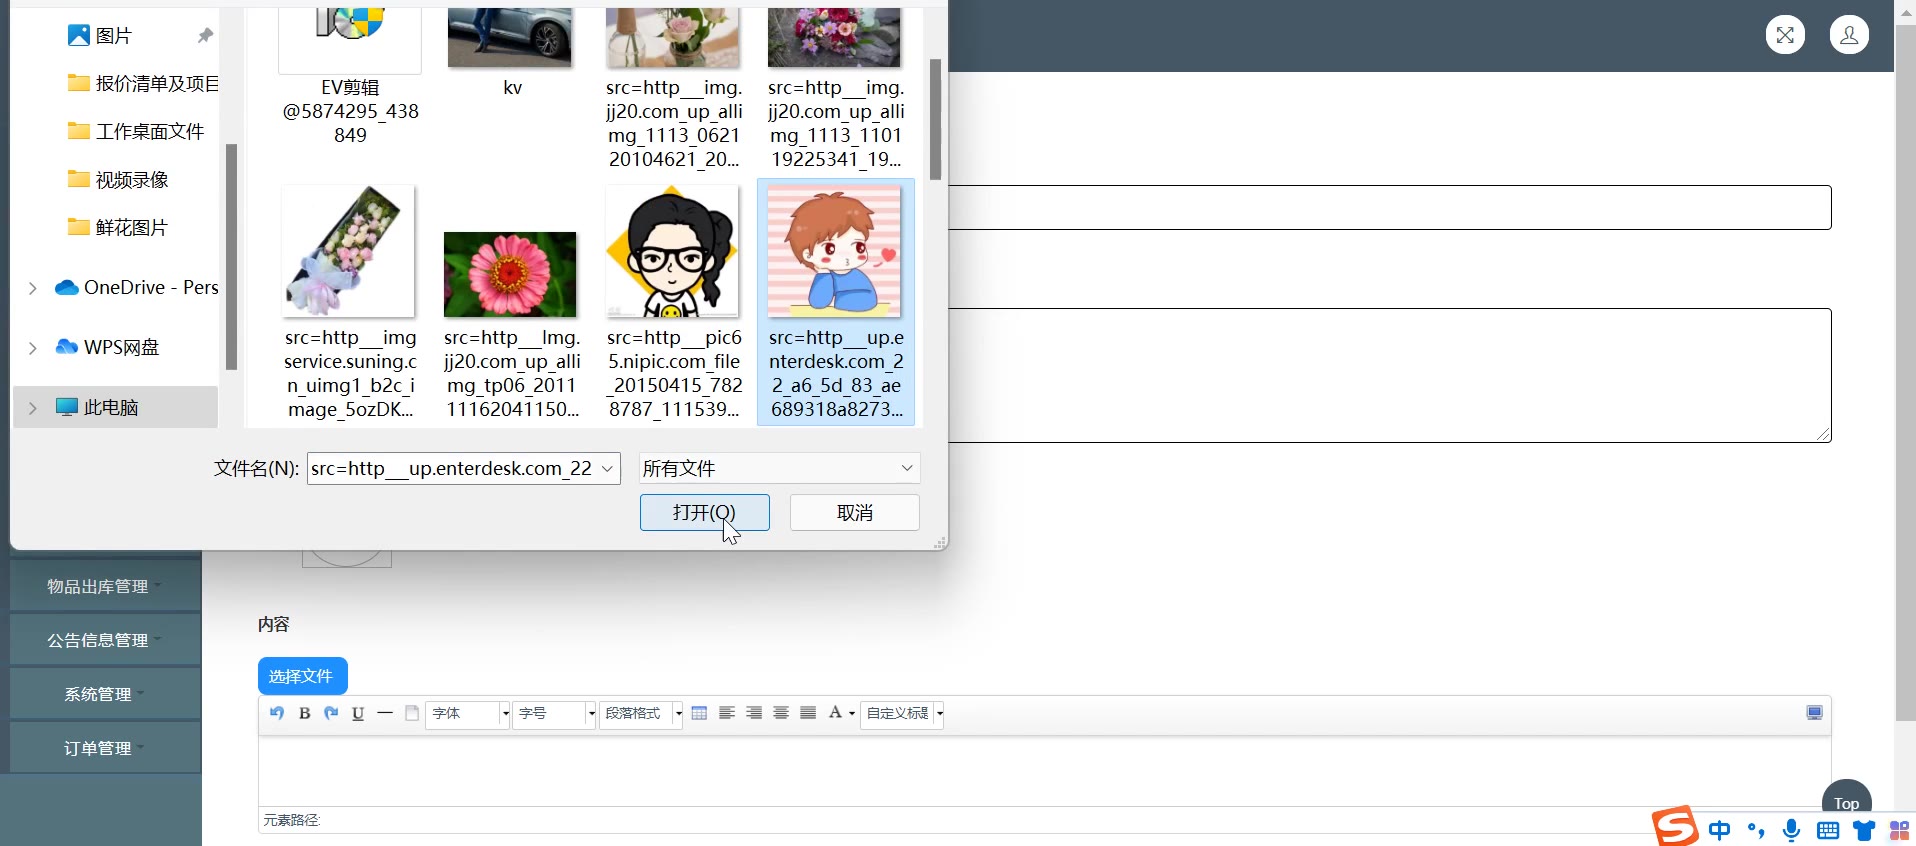
Task: Open the Sogou skin (shirt) icon
Action: pyautogui.click(x=1864, y=830)
